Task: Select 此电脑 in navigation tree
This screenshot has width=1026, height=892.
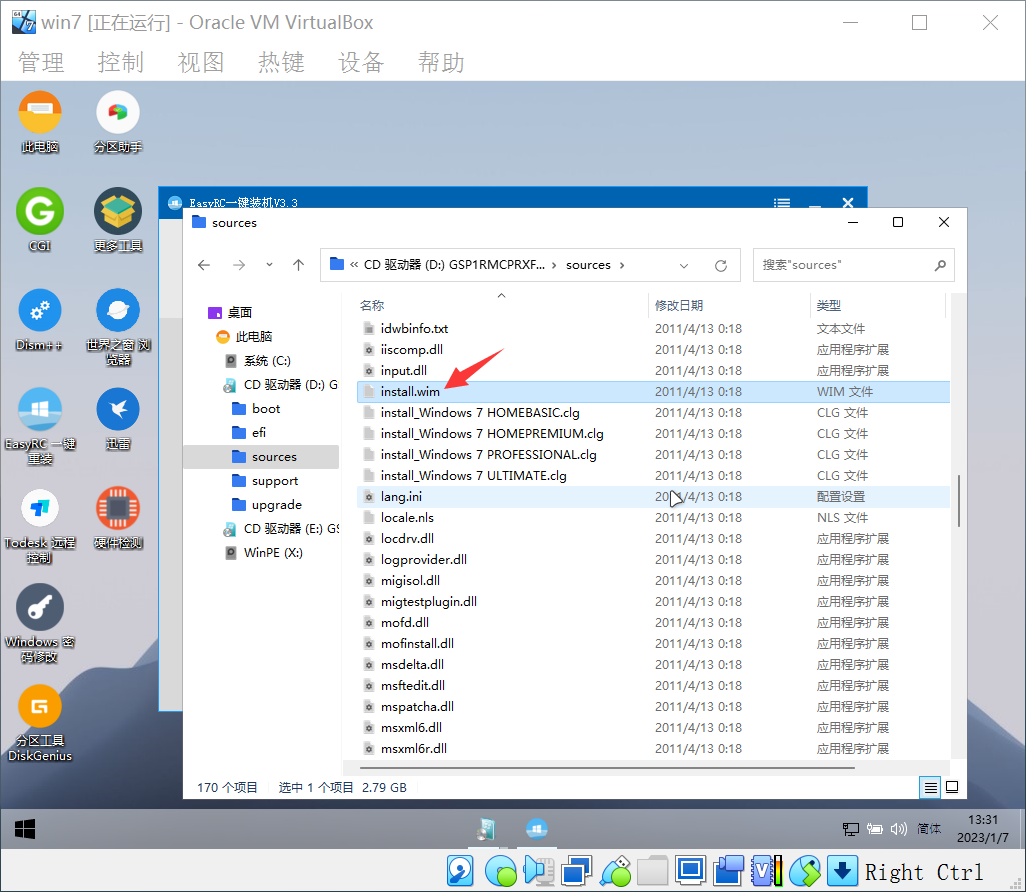Action: (x=253, y=336)
